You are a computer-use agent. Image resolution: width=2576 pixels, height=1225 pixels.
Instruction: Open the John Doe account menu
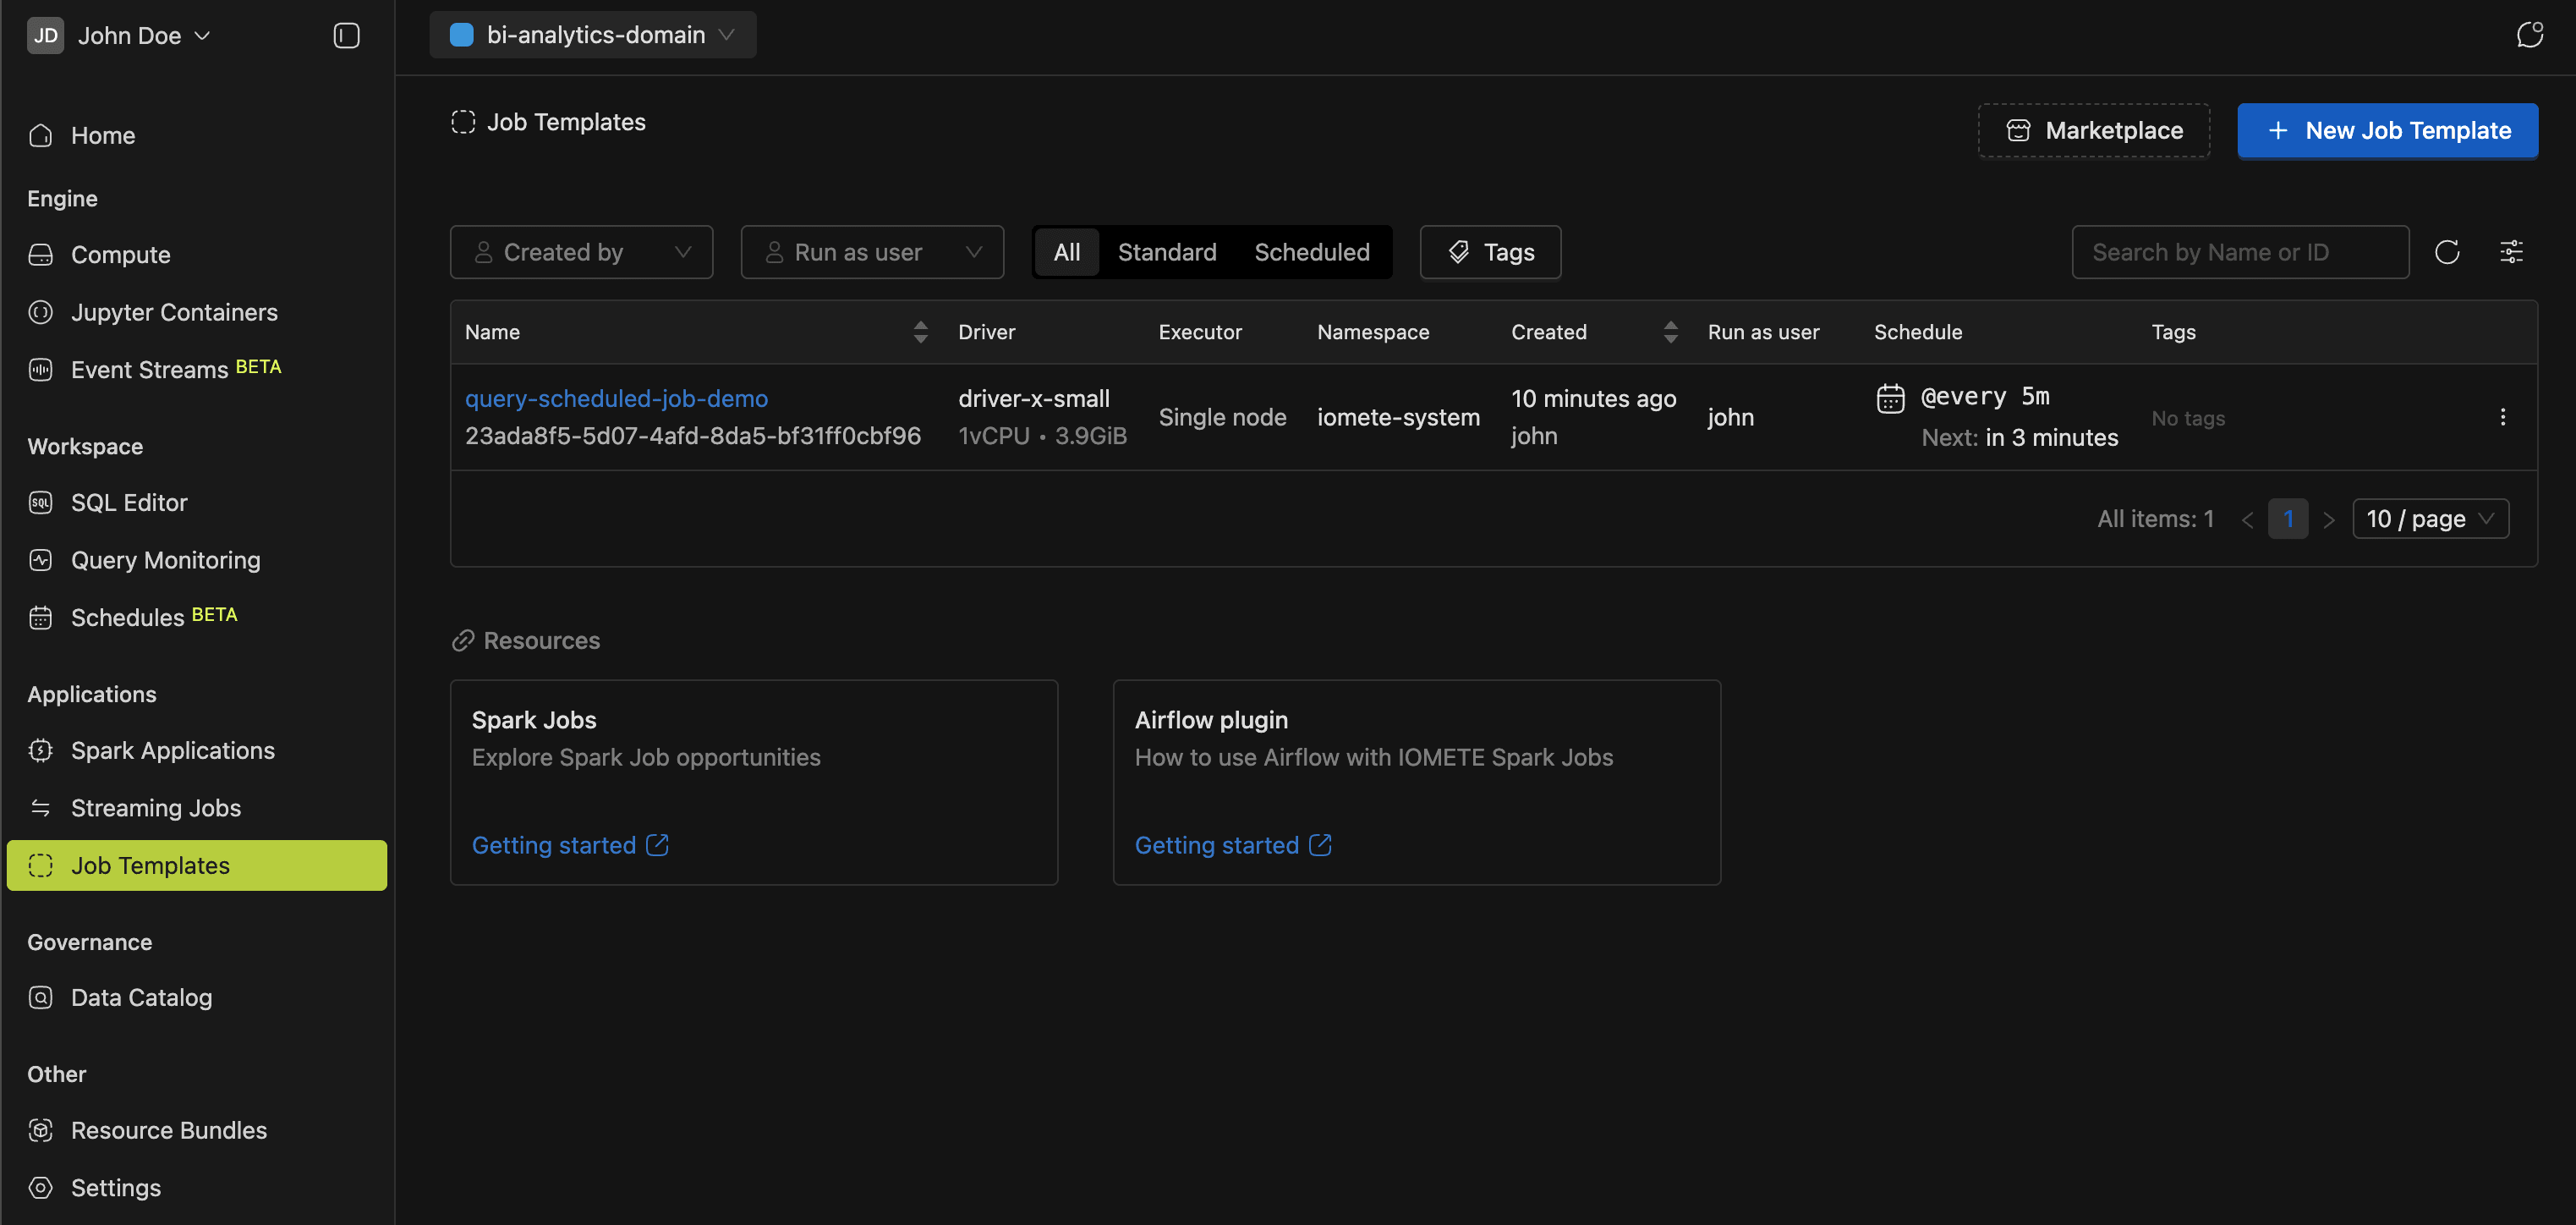point(118,35)
